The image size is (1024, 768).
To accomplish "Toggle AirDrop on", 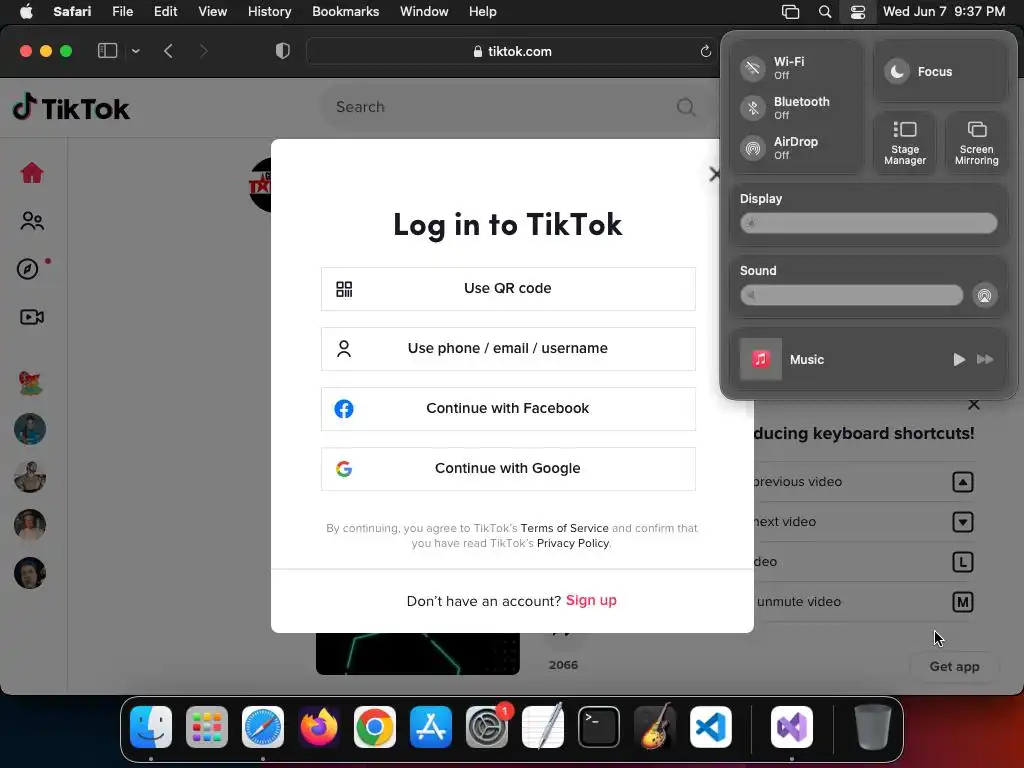I will pyautogui.click(x=753, y=148).
